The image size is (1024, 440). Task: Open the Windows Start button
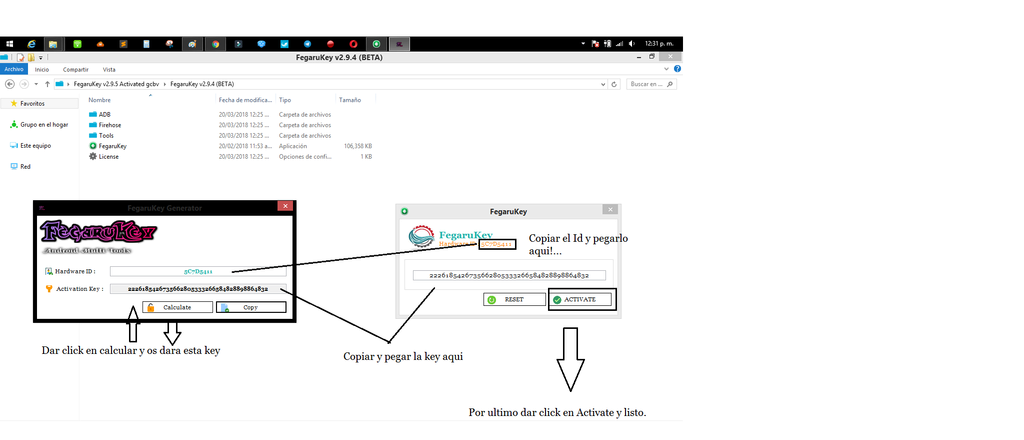tap(10, 44)
